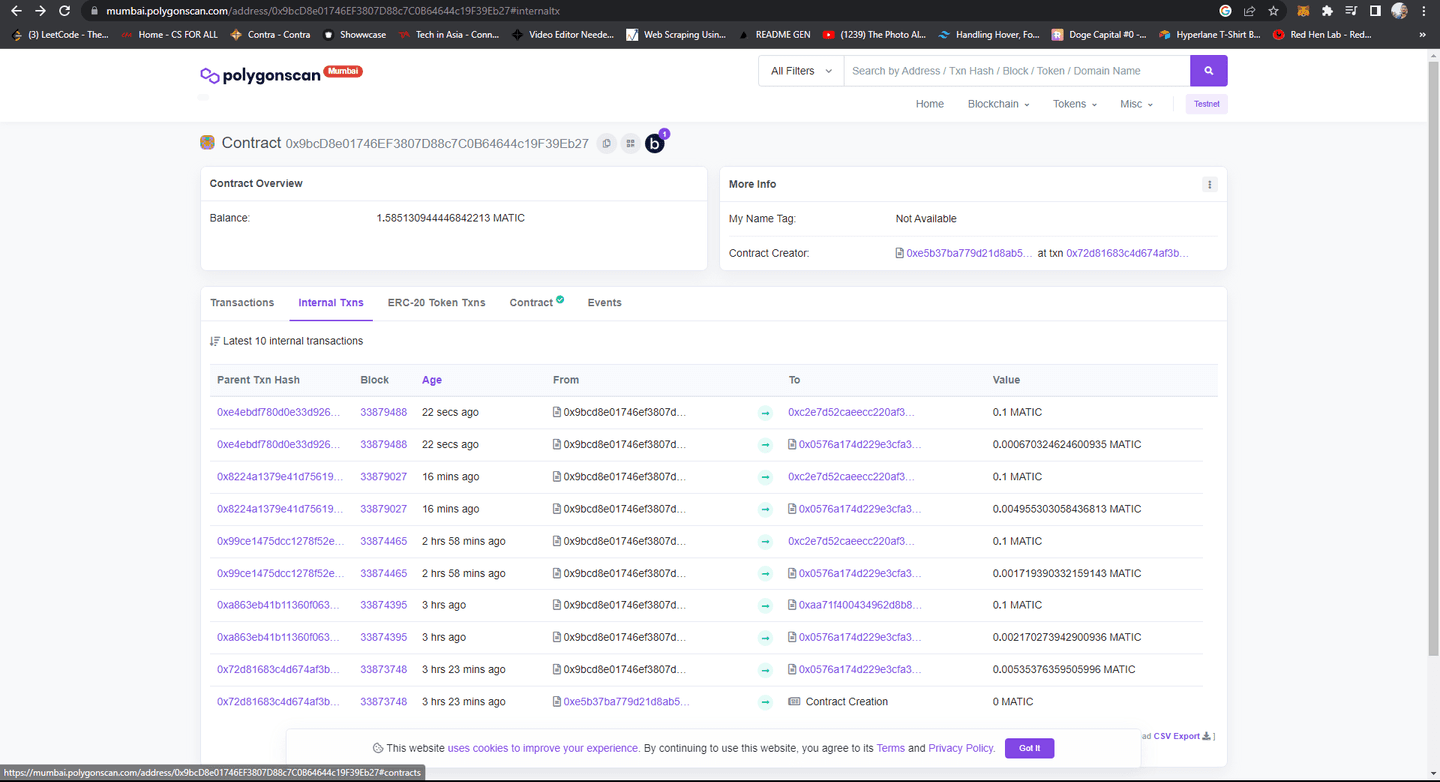Switch to the Events tab

click(x=604, y=303)
